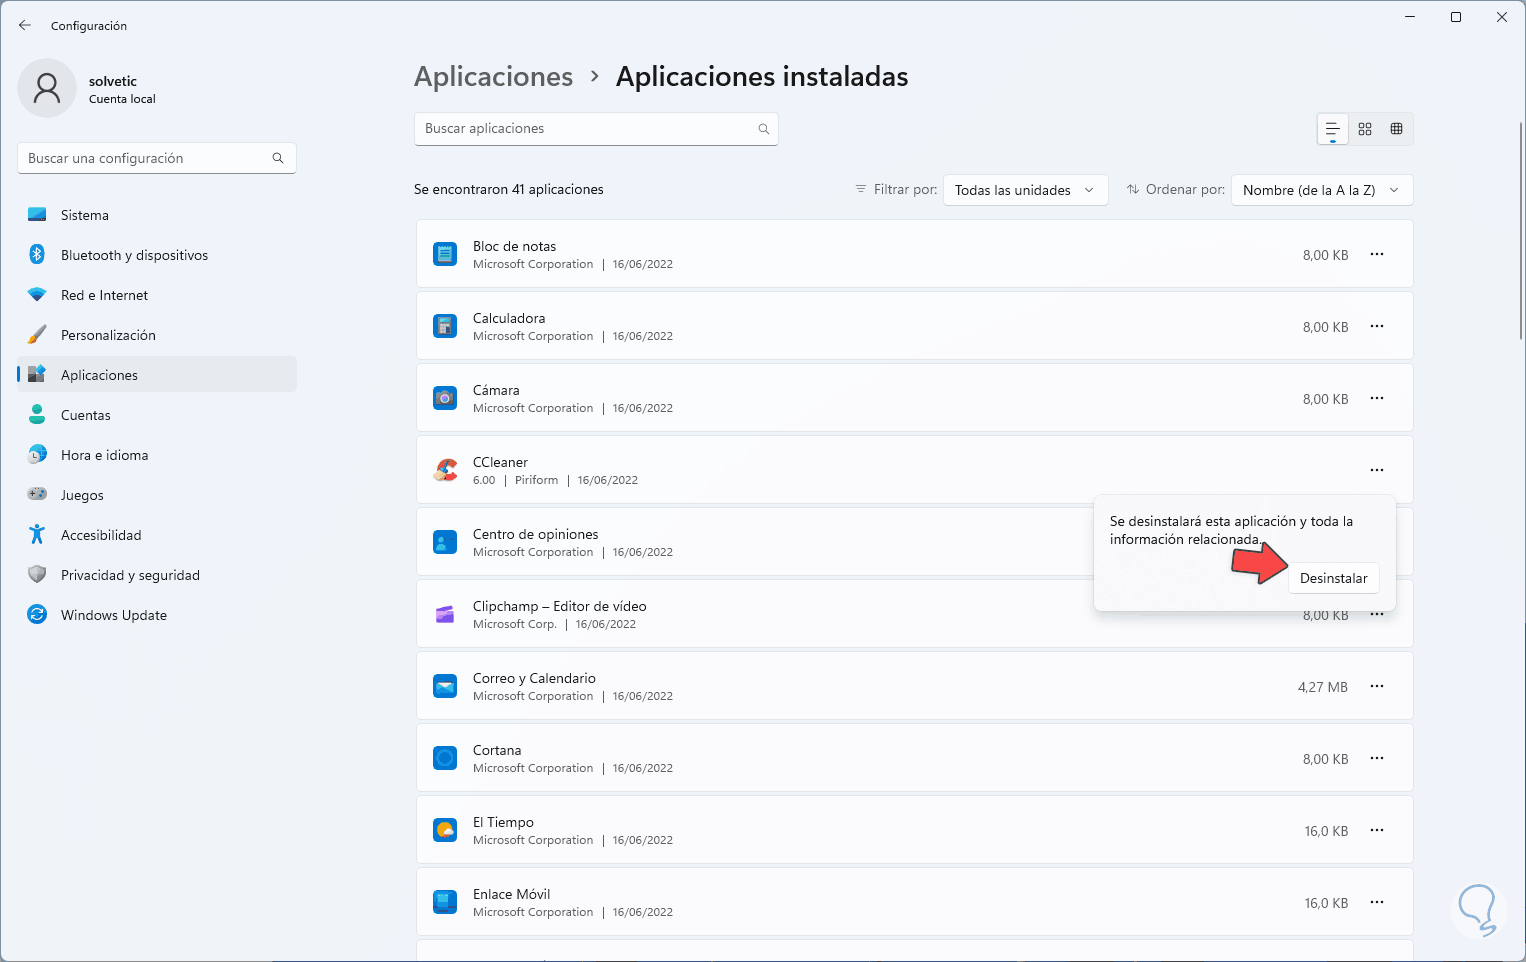The image size is (1526, 962).
Task: Go to Bluetooth y dispositivos section
Action: [134, 255]
